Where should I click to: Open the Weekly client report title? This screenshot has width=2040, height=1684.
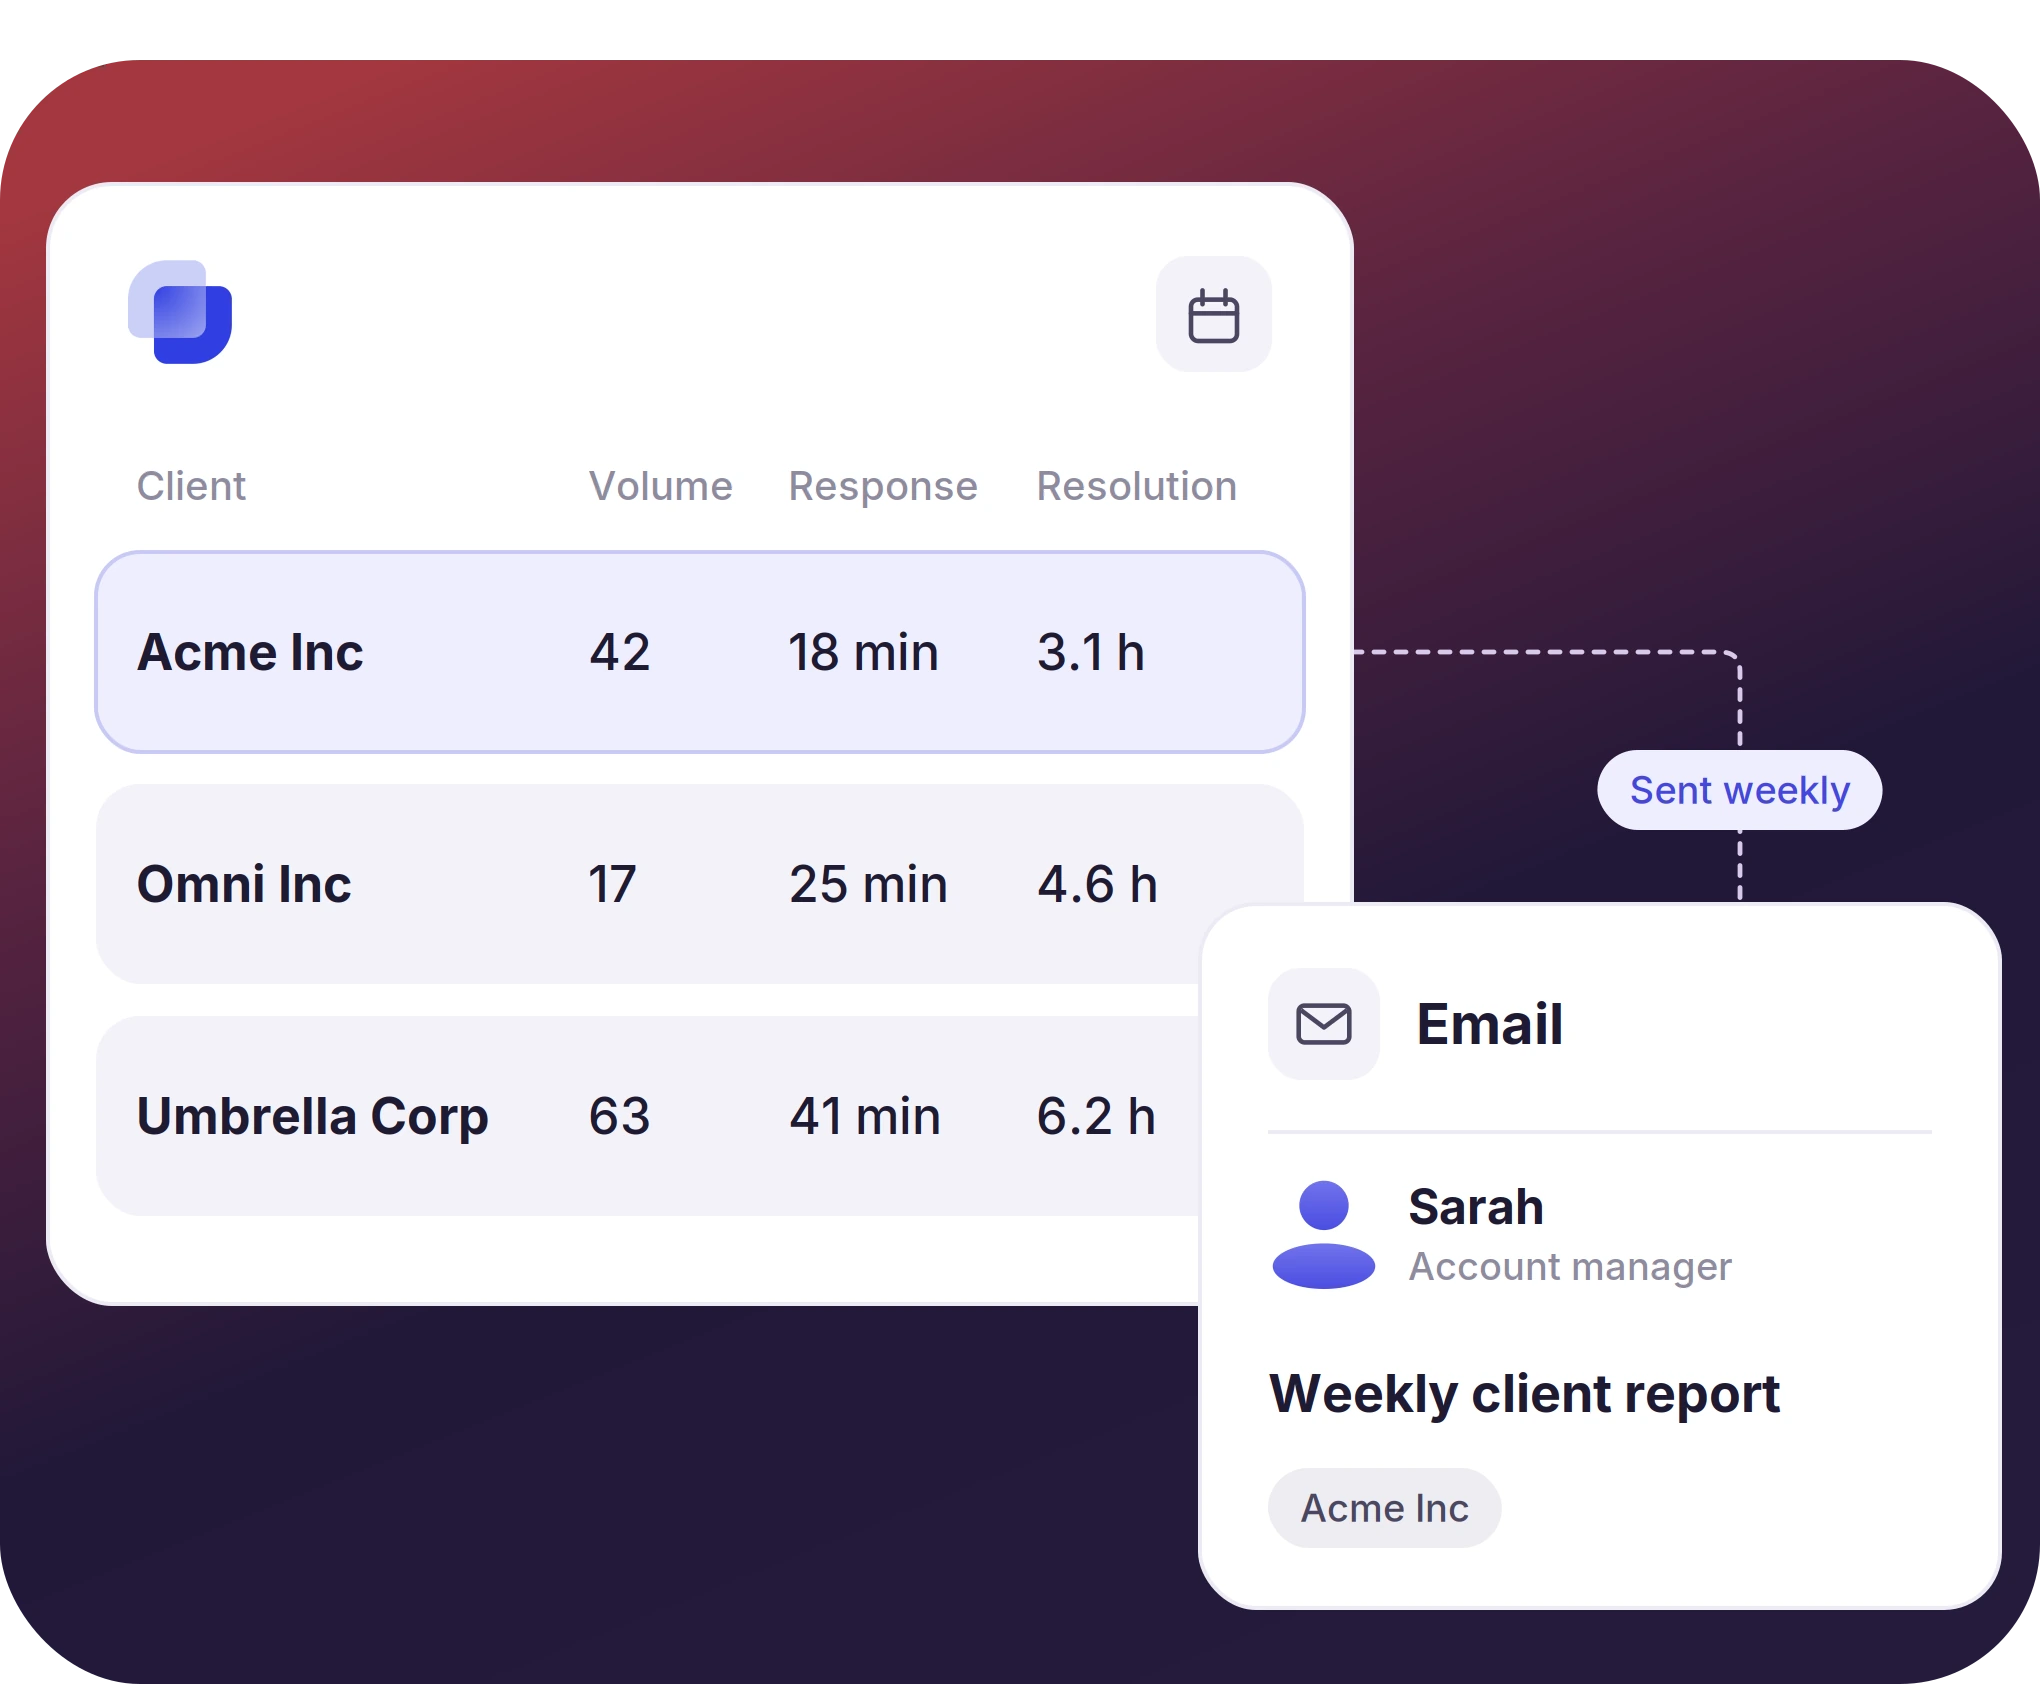pyautogui.click(x=1524, y=1394)
